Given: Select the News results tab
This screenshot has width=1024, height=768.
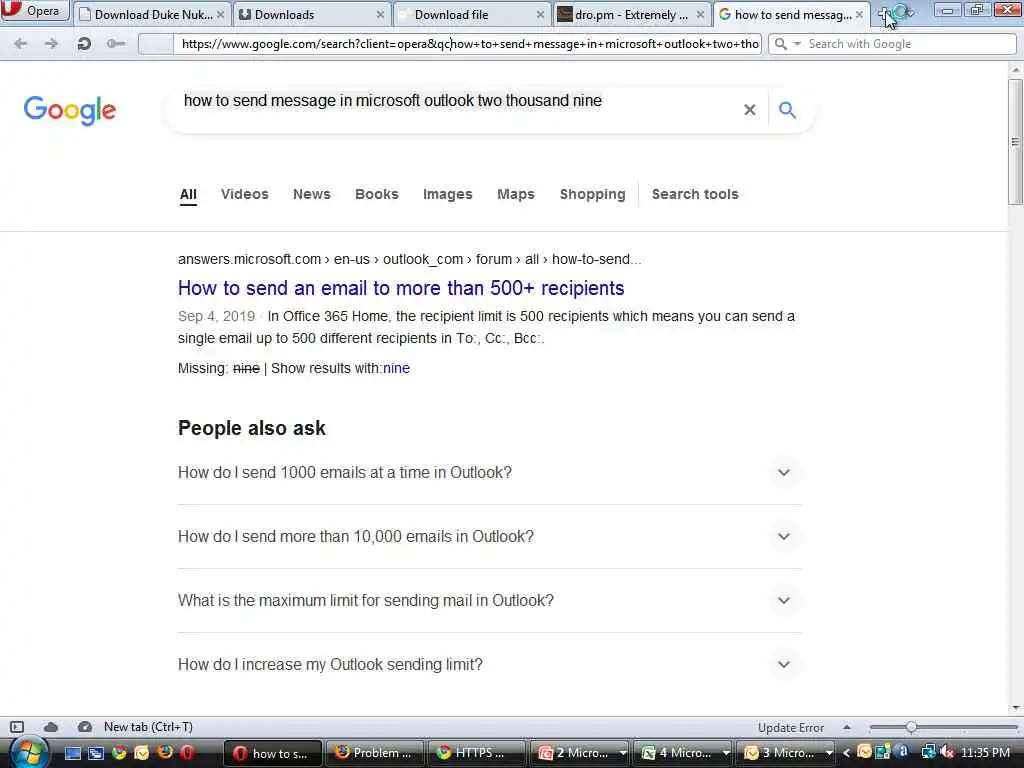Looking at the screenshot, I should tap(312, 195).
